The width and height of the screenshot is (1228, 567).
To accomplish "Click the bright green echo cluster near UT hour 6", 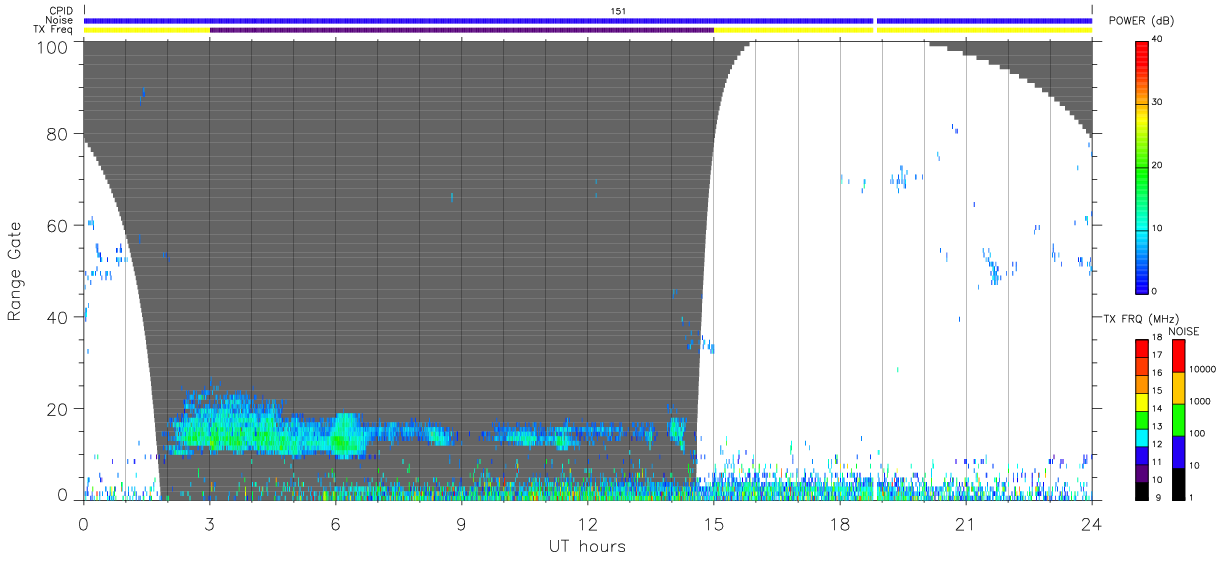I will (x=346, y=436).
